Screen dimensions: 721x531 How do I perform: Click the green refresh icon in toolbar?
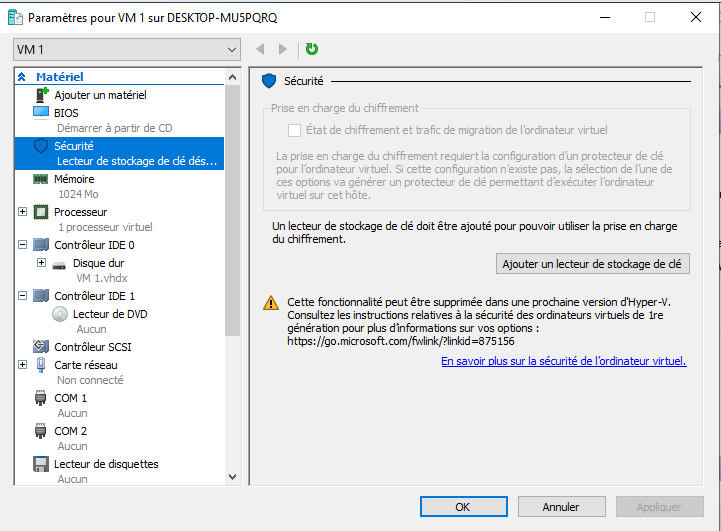312,49
